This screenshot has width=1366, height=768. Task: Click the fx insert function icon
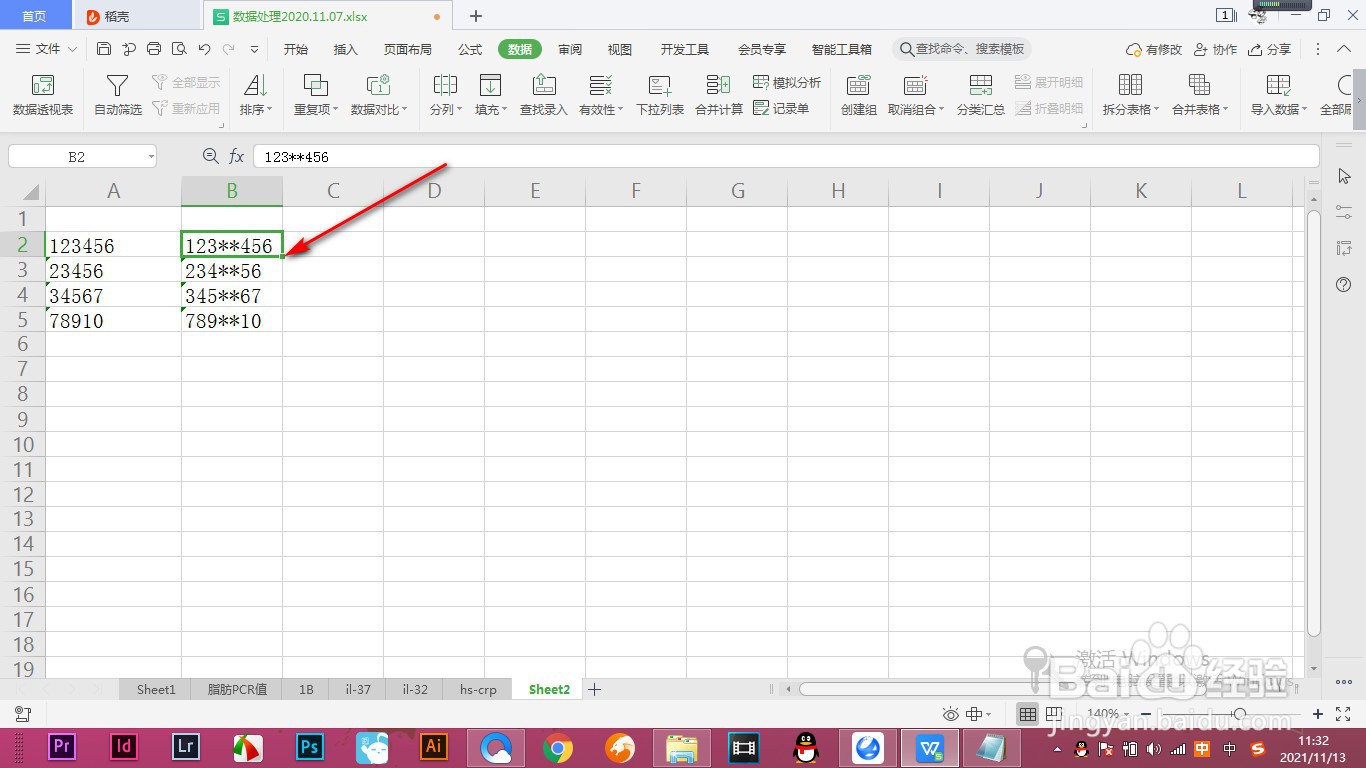[x=237, y=156]
